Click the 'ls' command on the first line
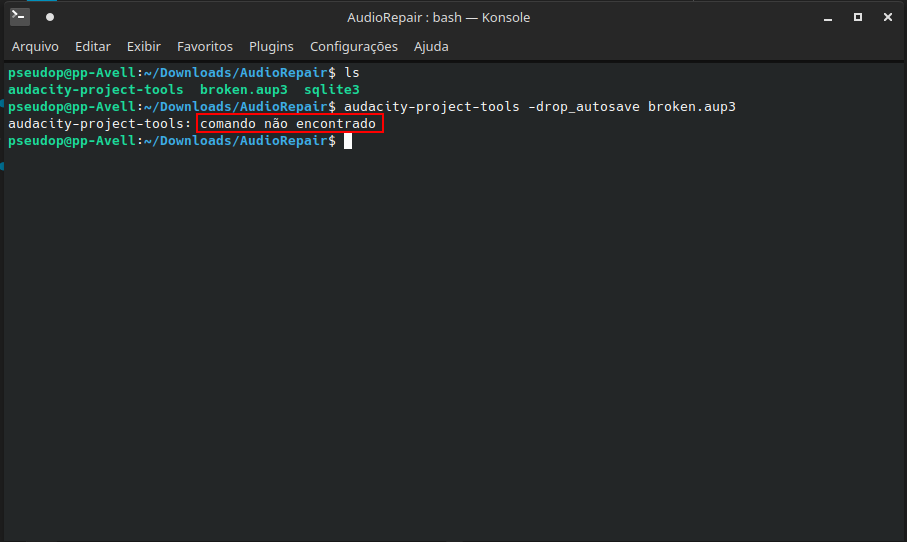Screen dimensions: 907x542 click(x=351, y=74)
